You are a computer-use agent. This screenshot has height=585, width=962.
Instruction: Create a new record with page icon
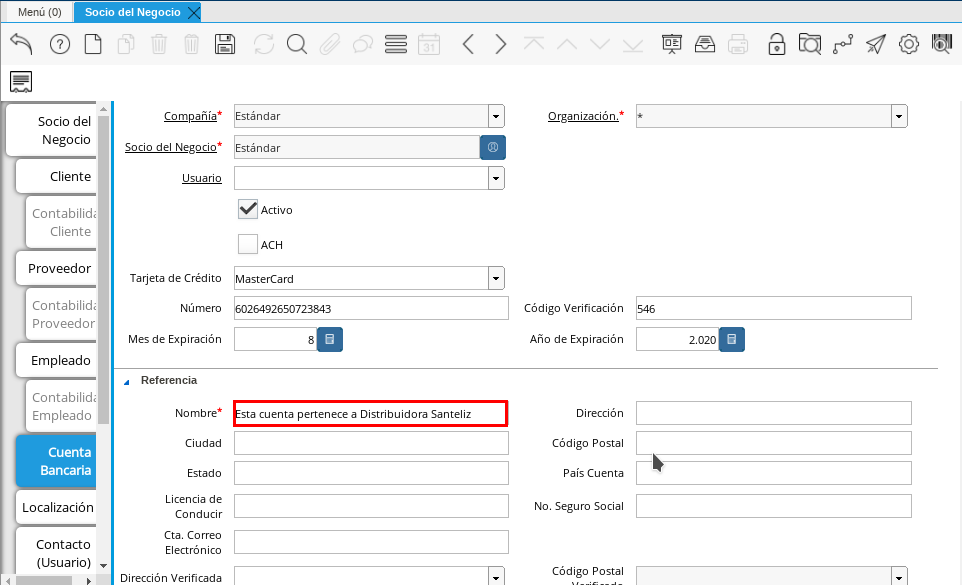tap(92, 44)
